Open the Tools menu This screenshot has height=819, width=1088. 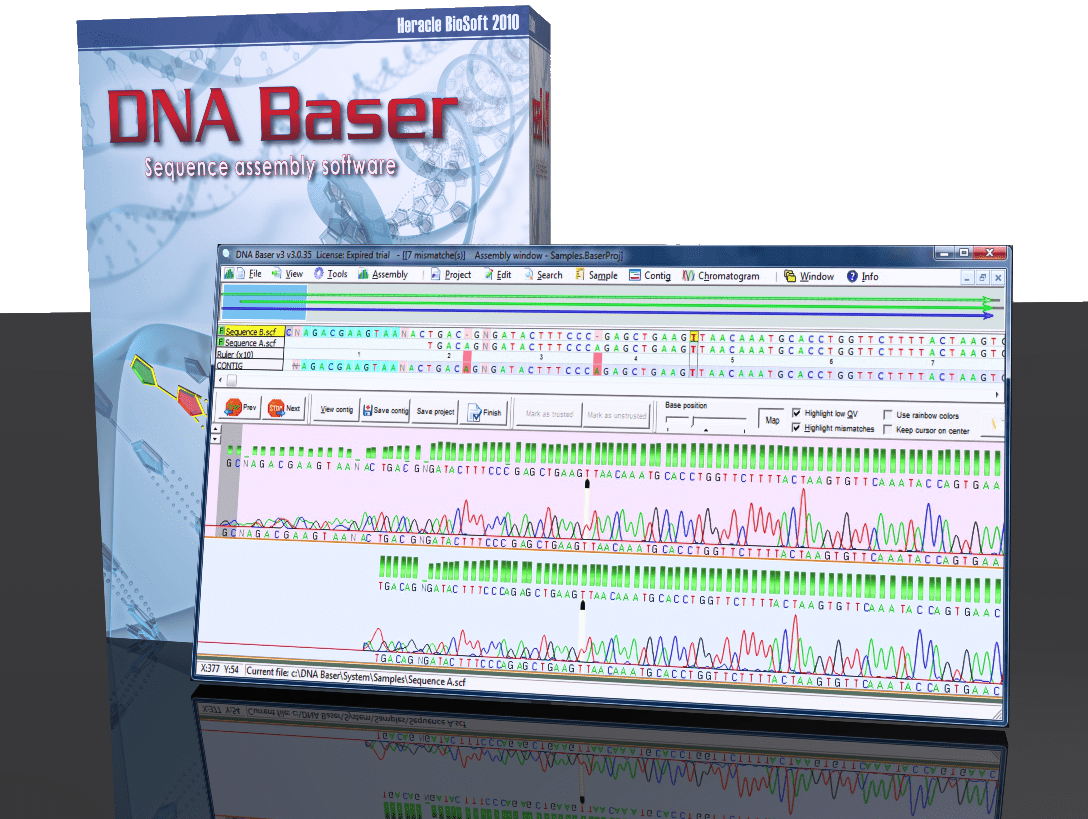tap(337, 273)
